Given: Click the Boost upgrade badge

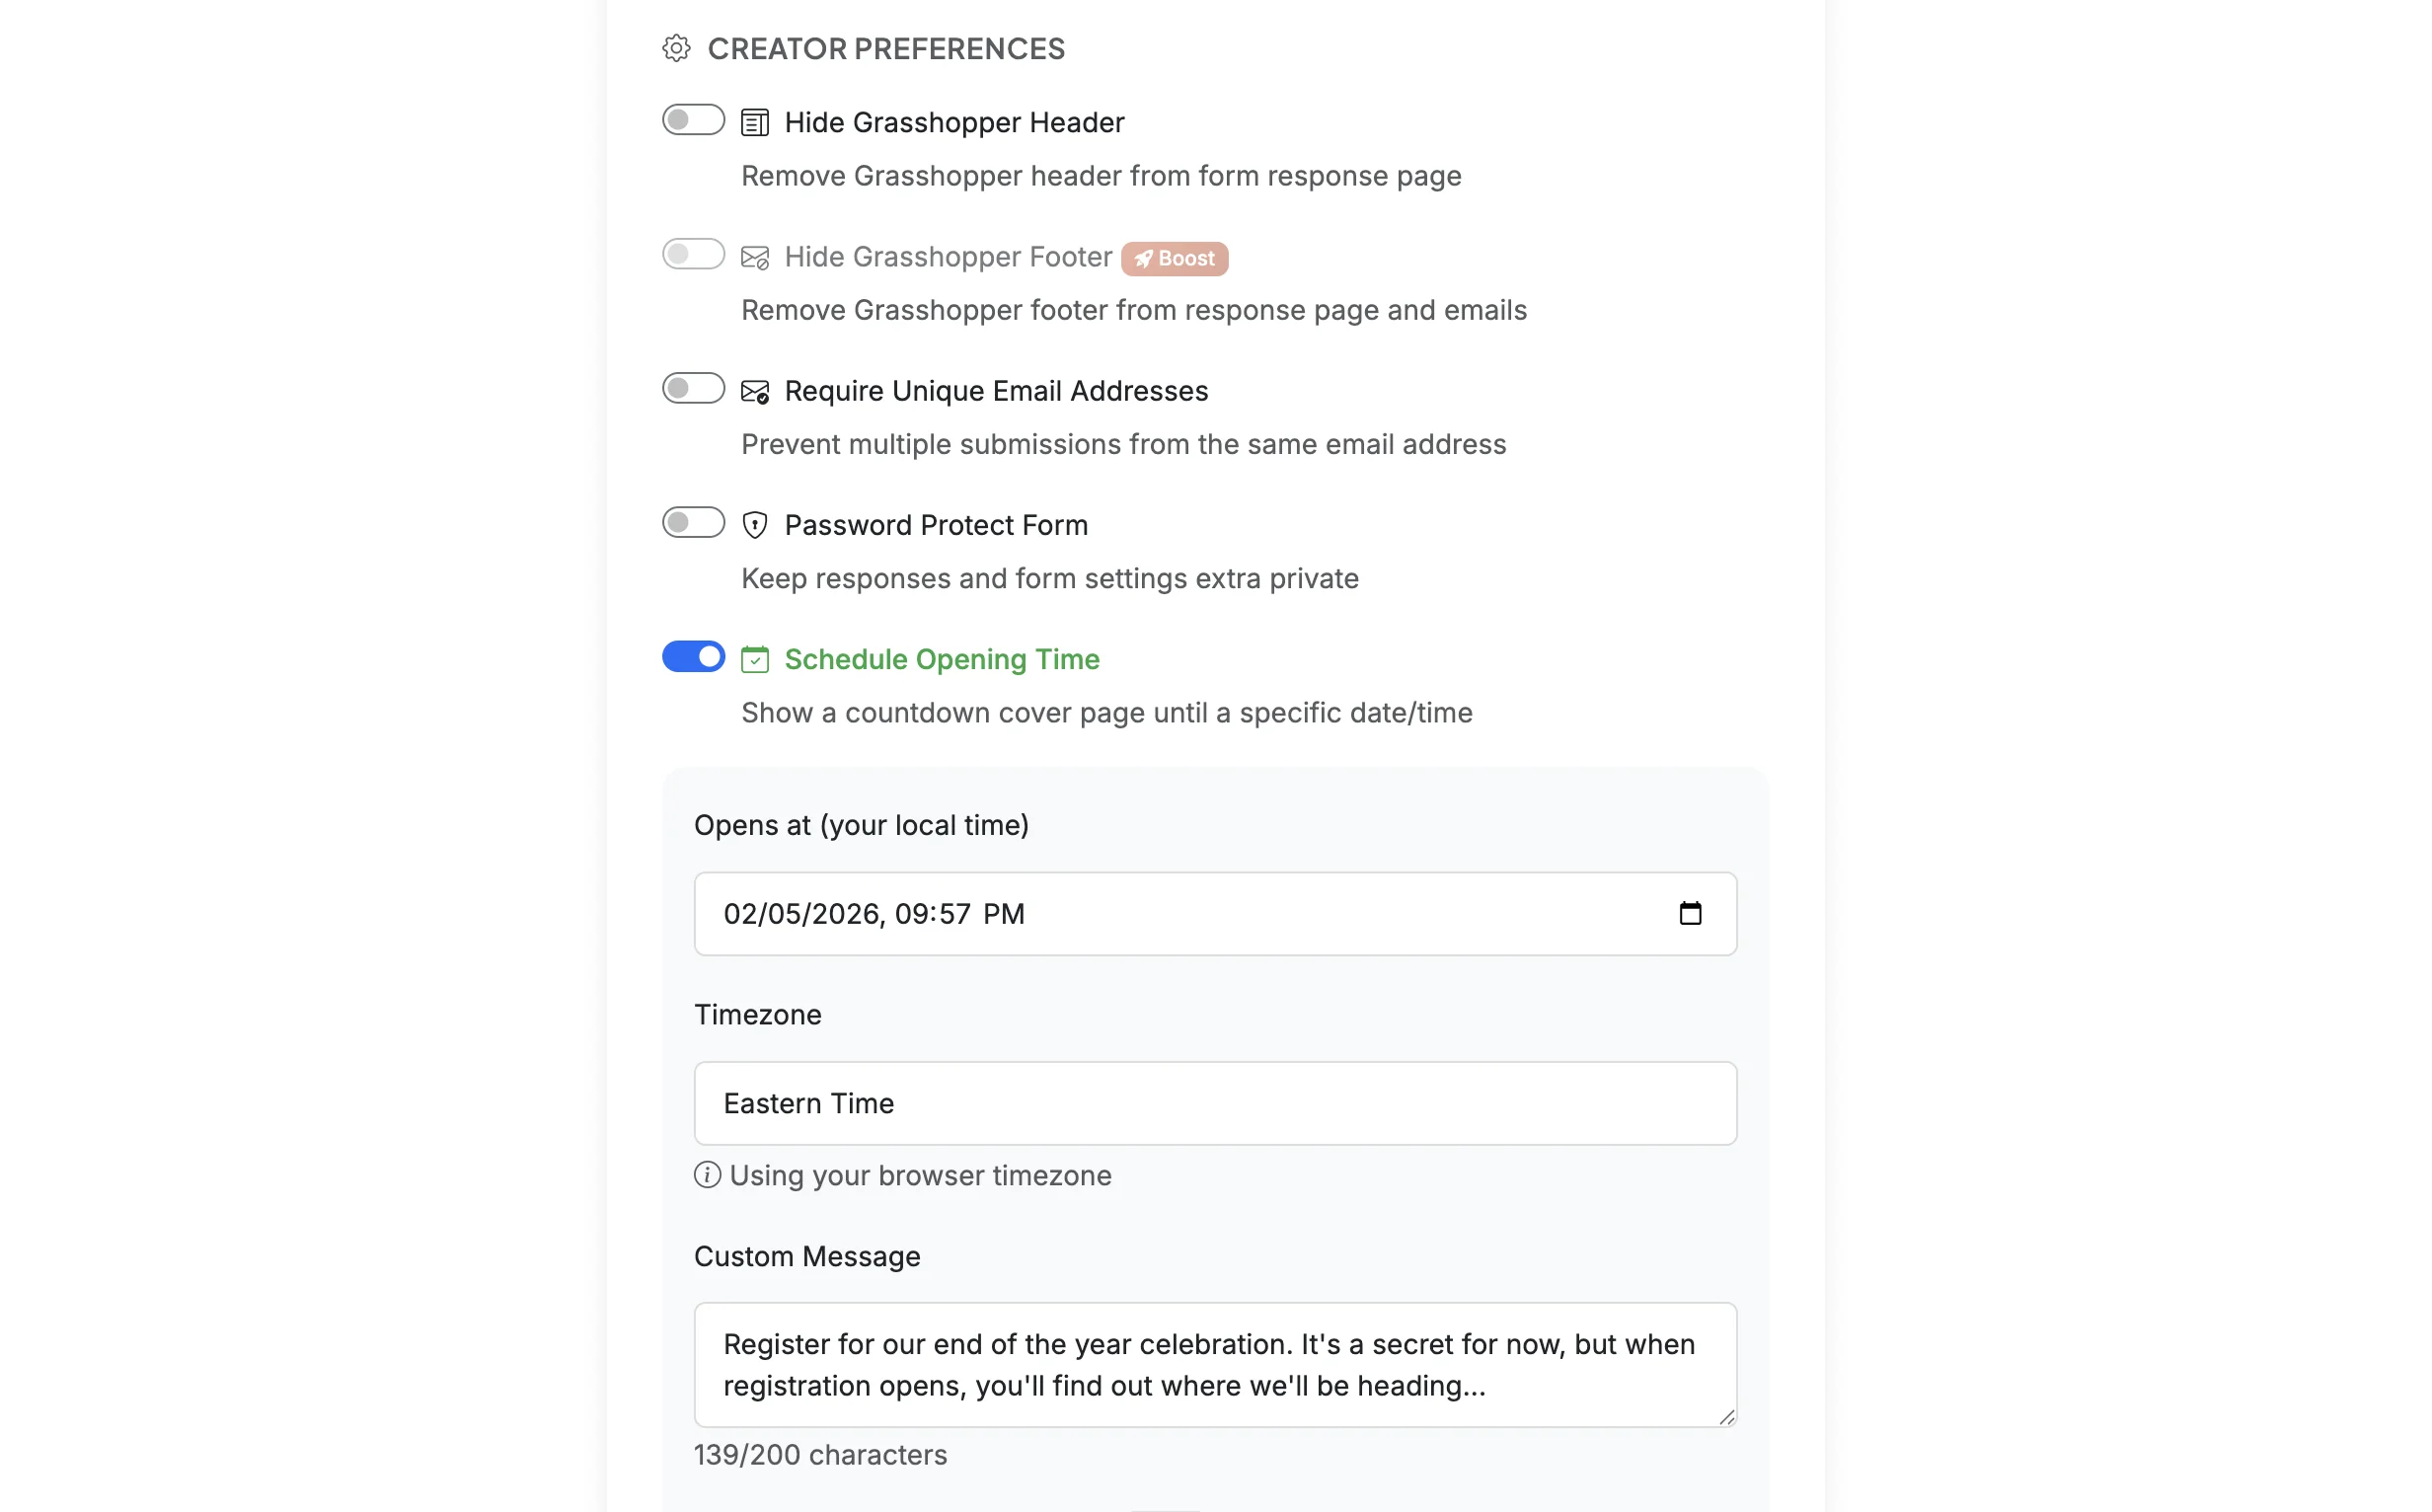Looking at the screenshot, I should click(1175, 258).
